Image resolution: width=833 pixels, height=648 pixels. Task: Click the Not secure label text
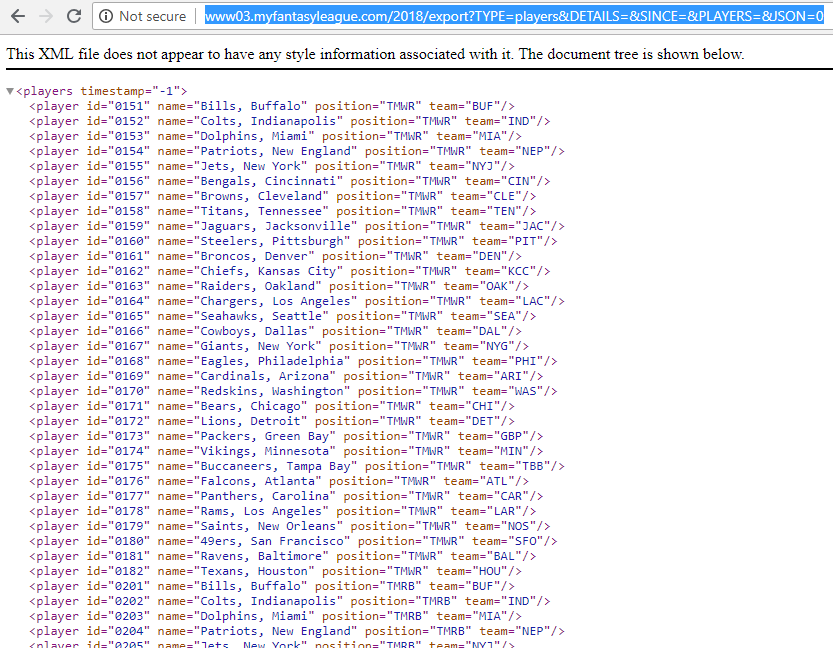[x=152, y=16]
